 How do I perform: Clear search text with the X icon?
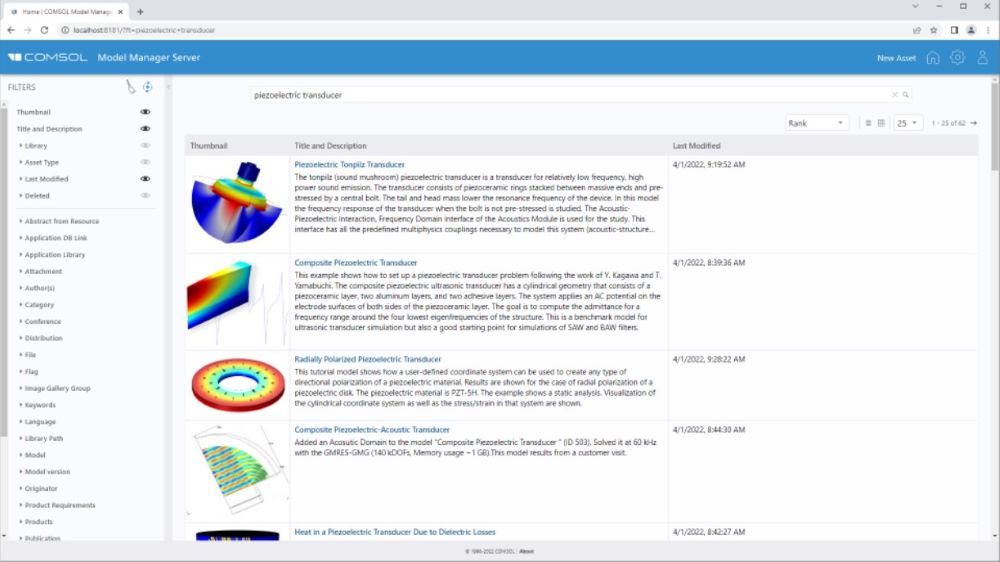pyautogui.click(x=895, y=95)
